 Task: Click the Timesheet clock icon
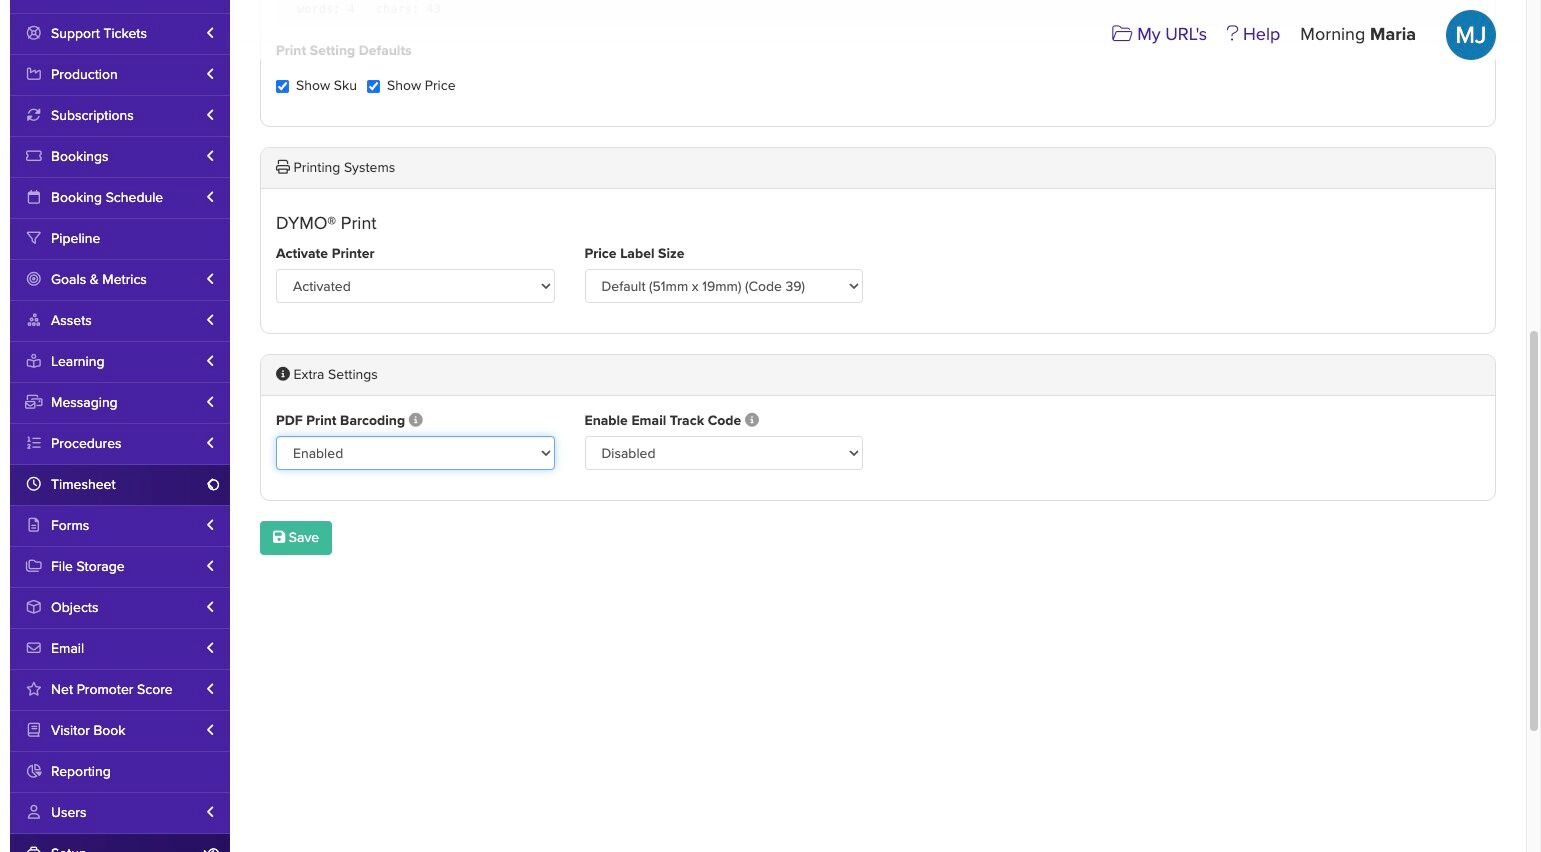tap(34, 484)
